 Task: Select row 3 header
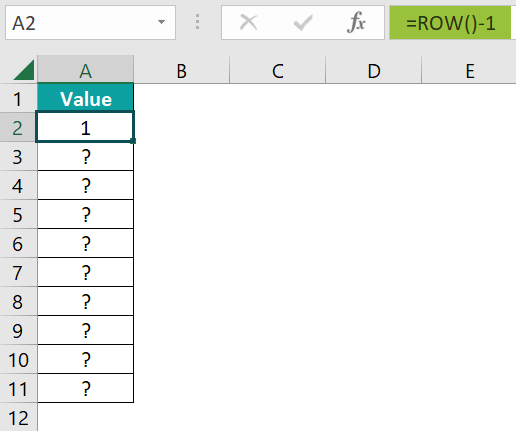point(18,156)
